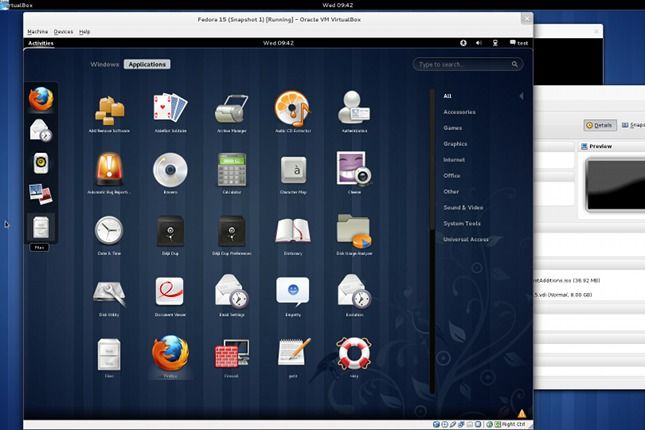Filter apps by Games category
Screen dimensions: 645x430
(x=452, y=128)
